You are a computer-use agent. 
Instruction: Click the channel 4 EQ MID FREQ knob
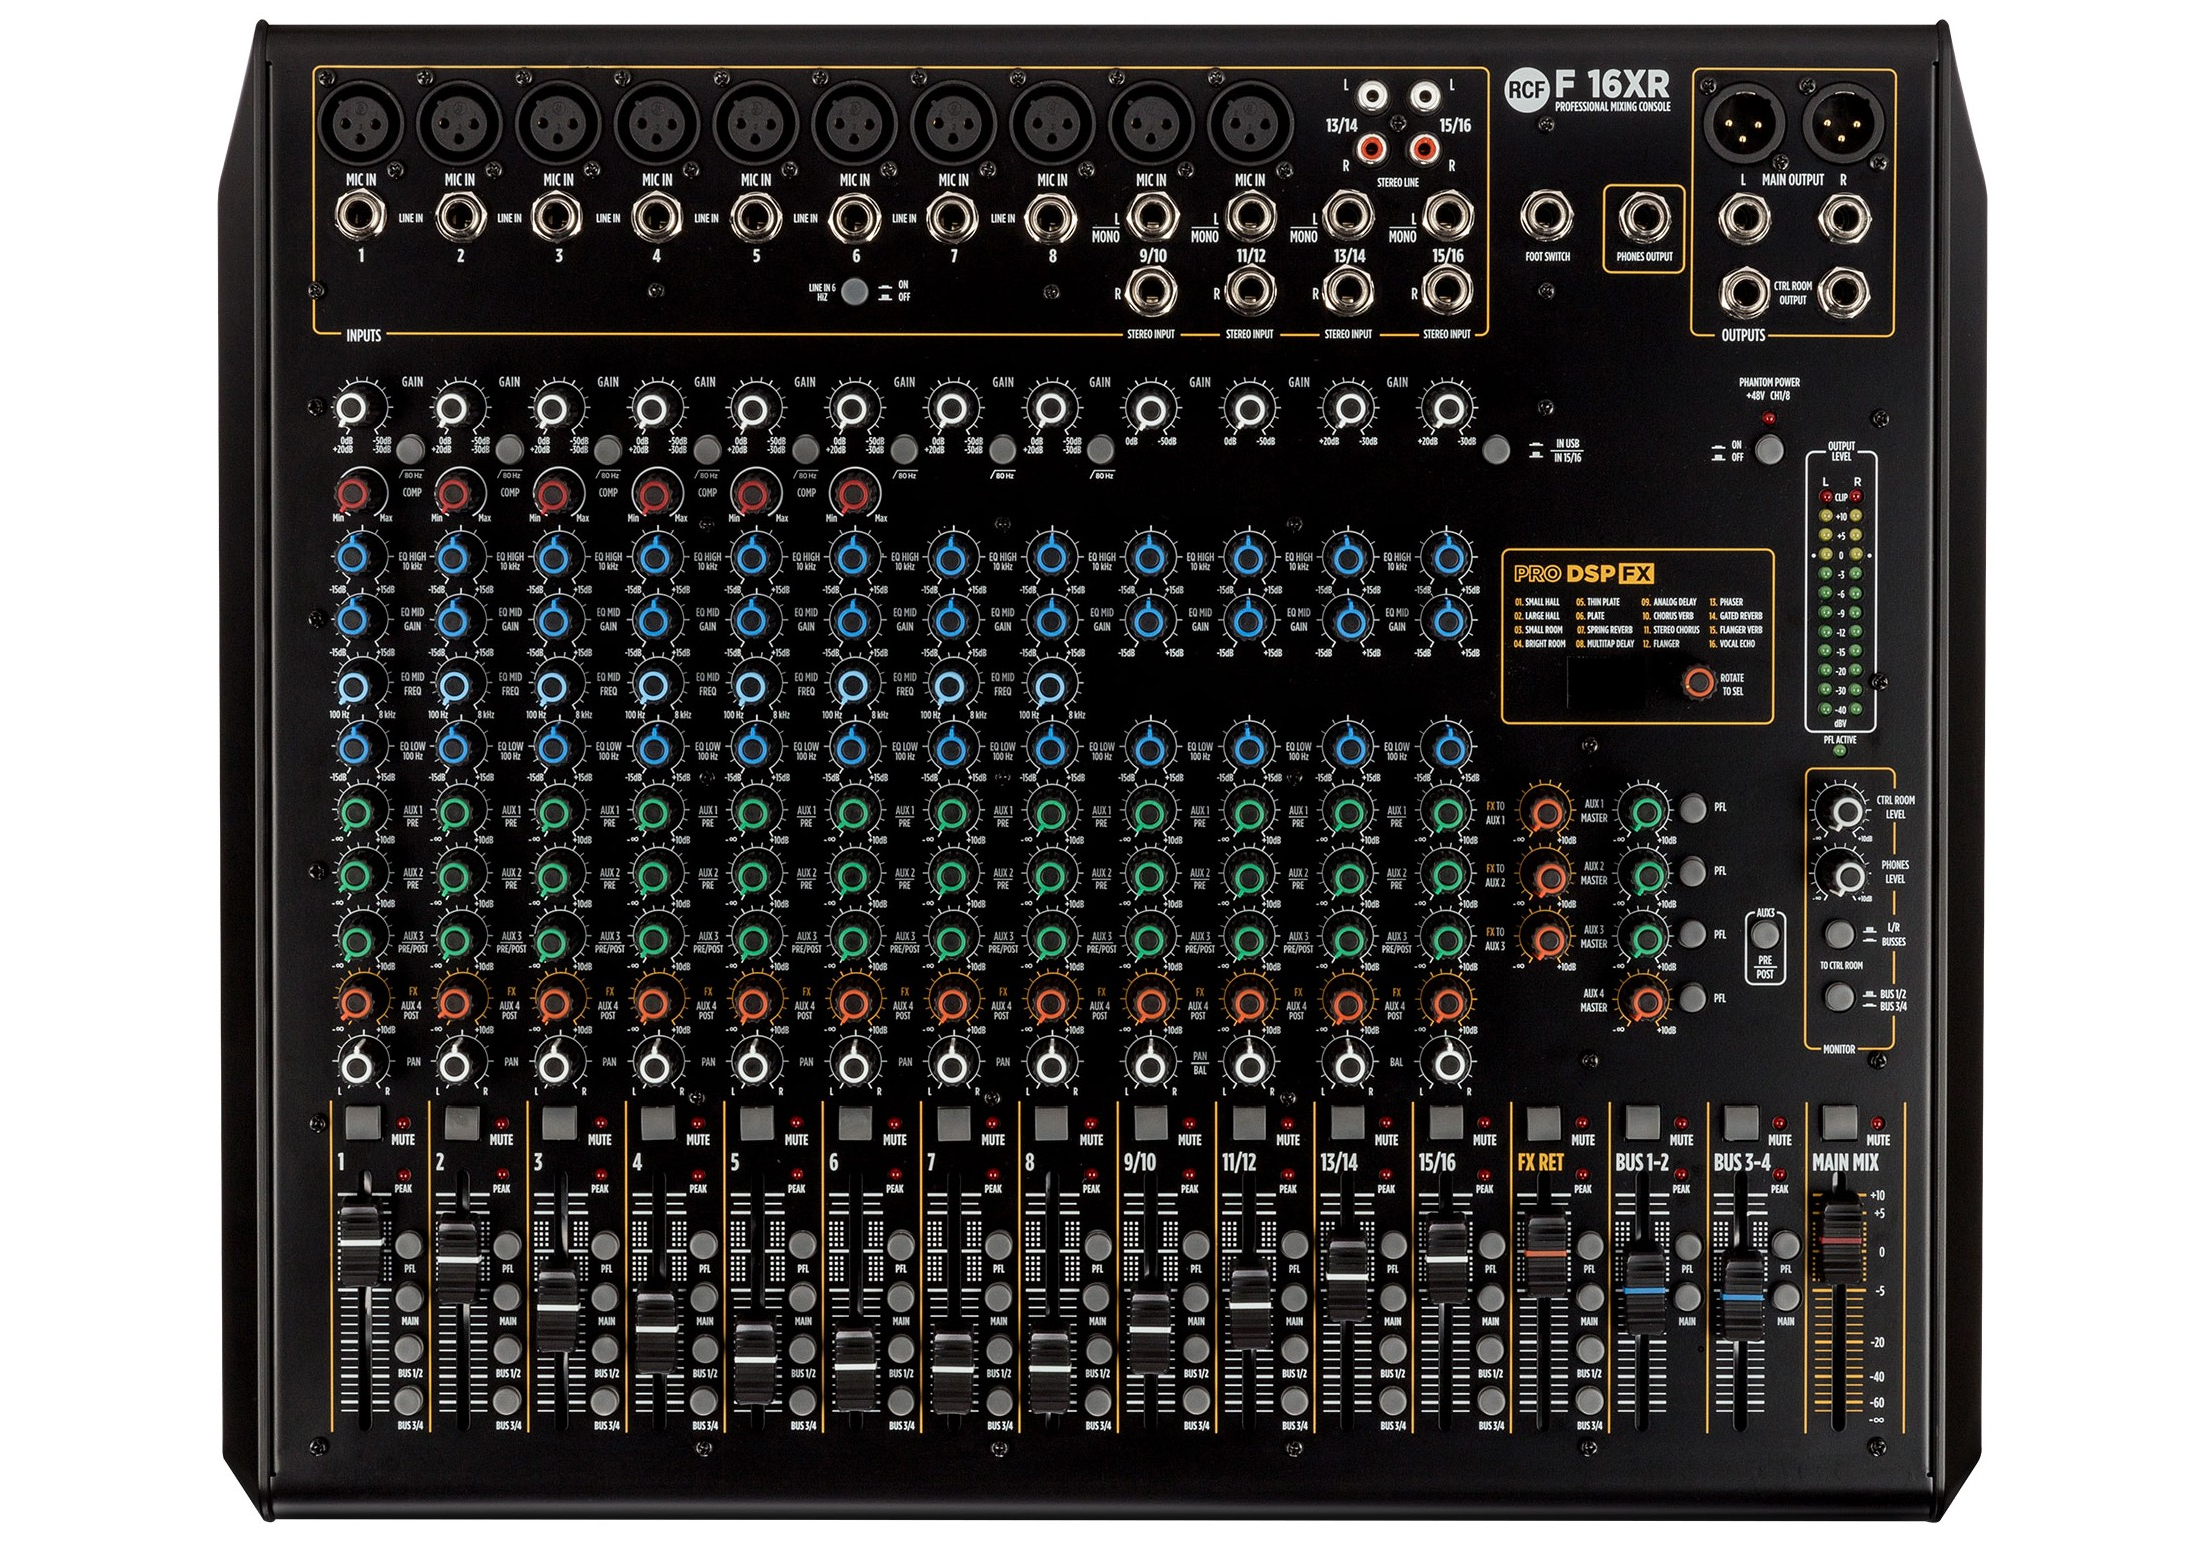[651, 685]
